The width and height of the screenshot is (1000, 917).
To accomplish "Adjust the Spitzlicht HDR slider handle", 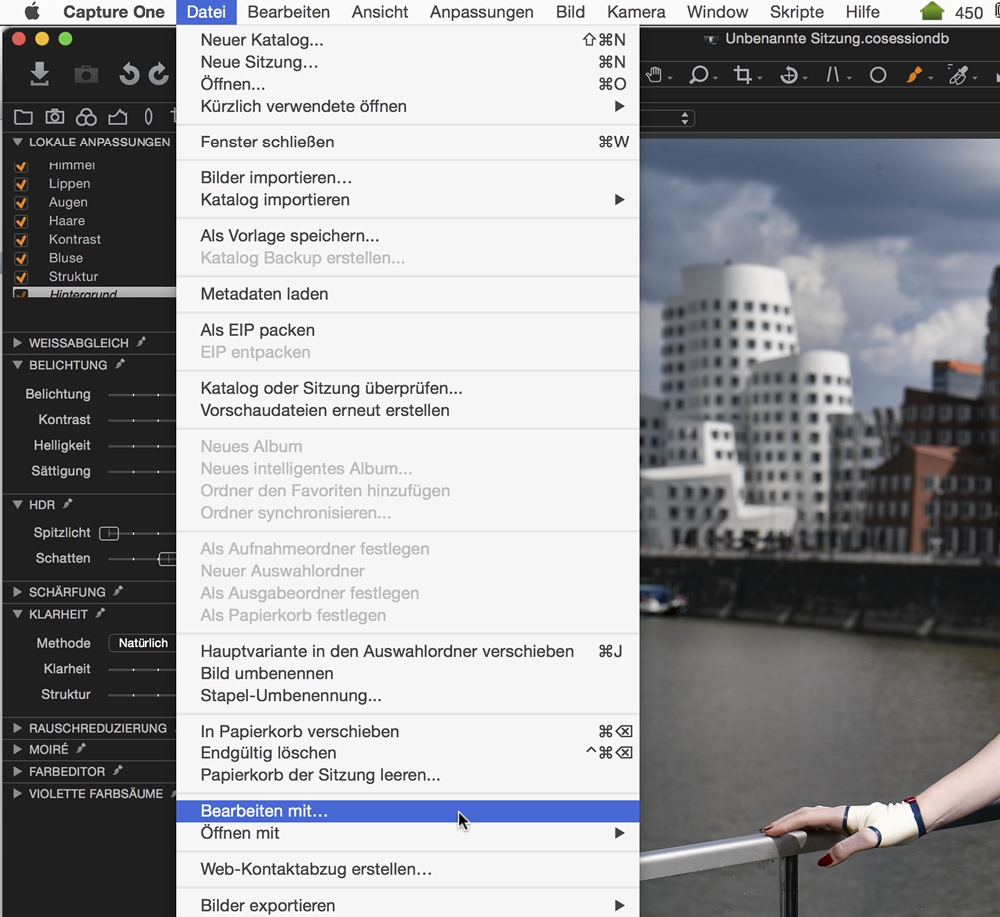I will pos(109,533).
